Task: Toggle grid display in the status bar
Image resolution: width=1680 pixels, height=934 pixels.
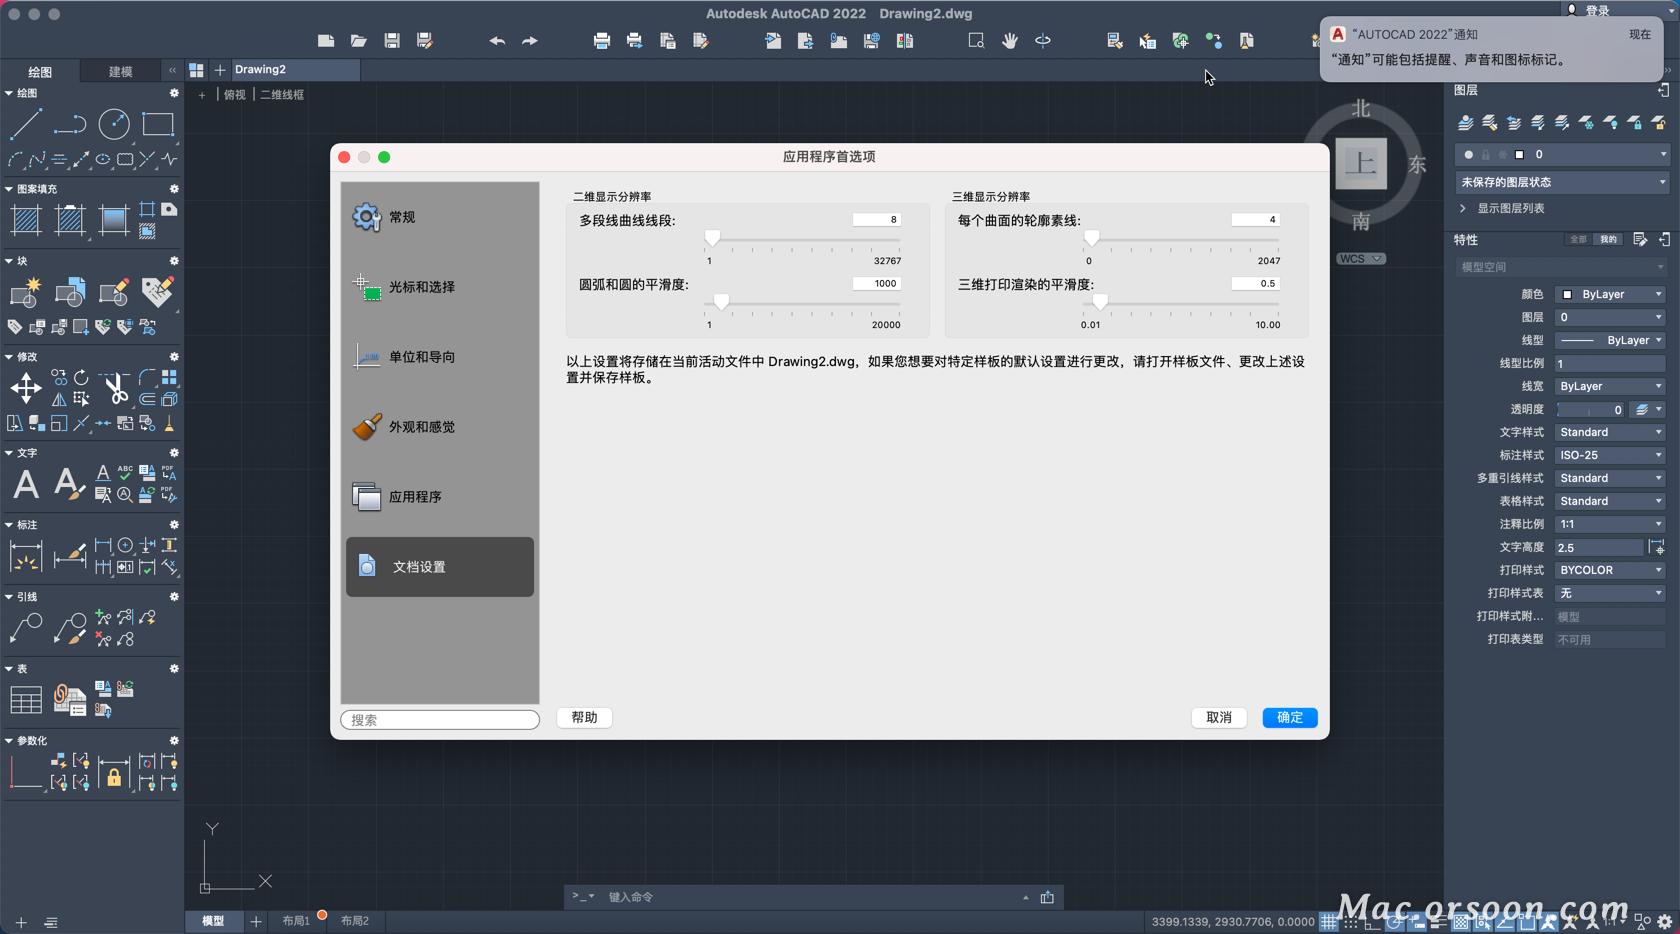Action: coord(1330,922)
